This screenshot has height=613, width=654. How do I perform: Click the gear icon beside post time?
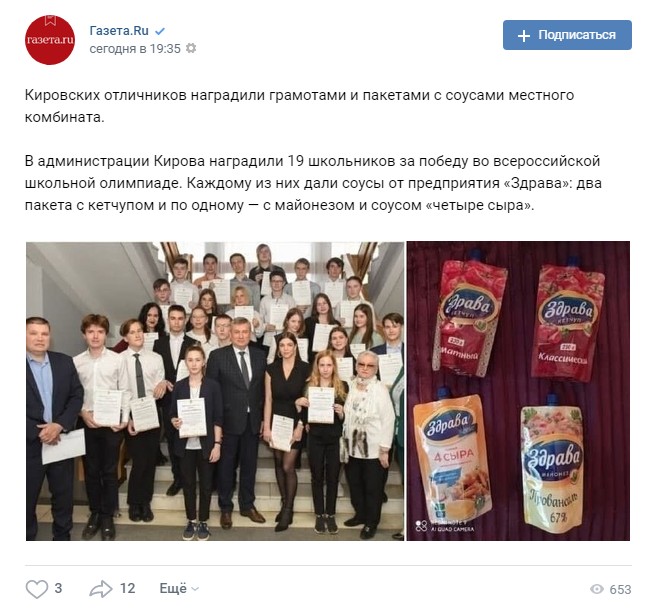(x=191, y=48)
